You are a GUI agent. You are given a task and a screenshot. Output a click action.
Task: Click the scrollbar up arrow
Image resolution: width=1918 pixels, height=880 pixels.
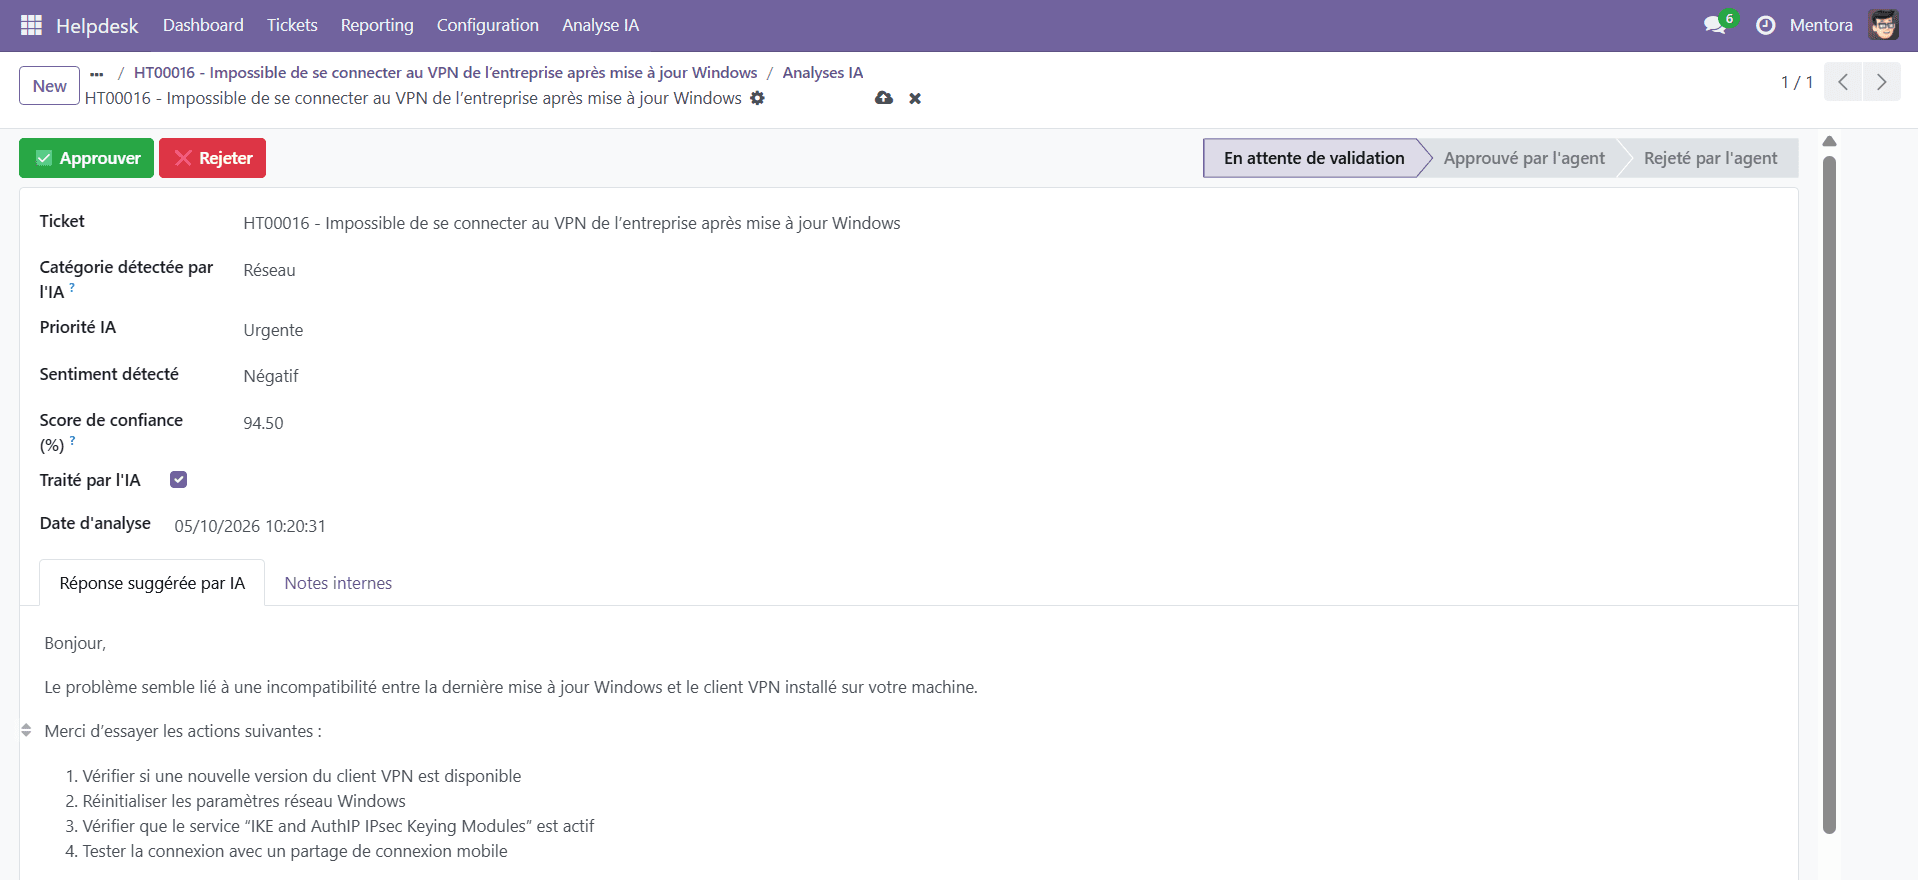(1829, 142)
